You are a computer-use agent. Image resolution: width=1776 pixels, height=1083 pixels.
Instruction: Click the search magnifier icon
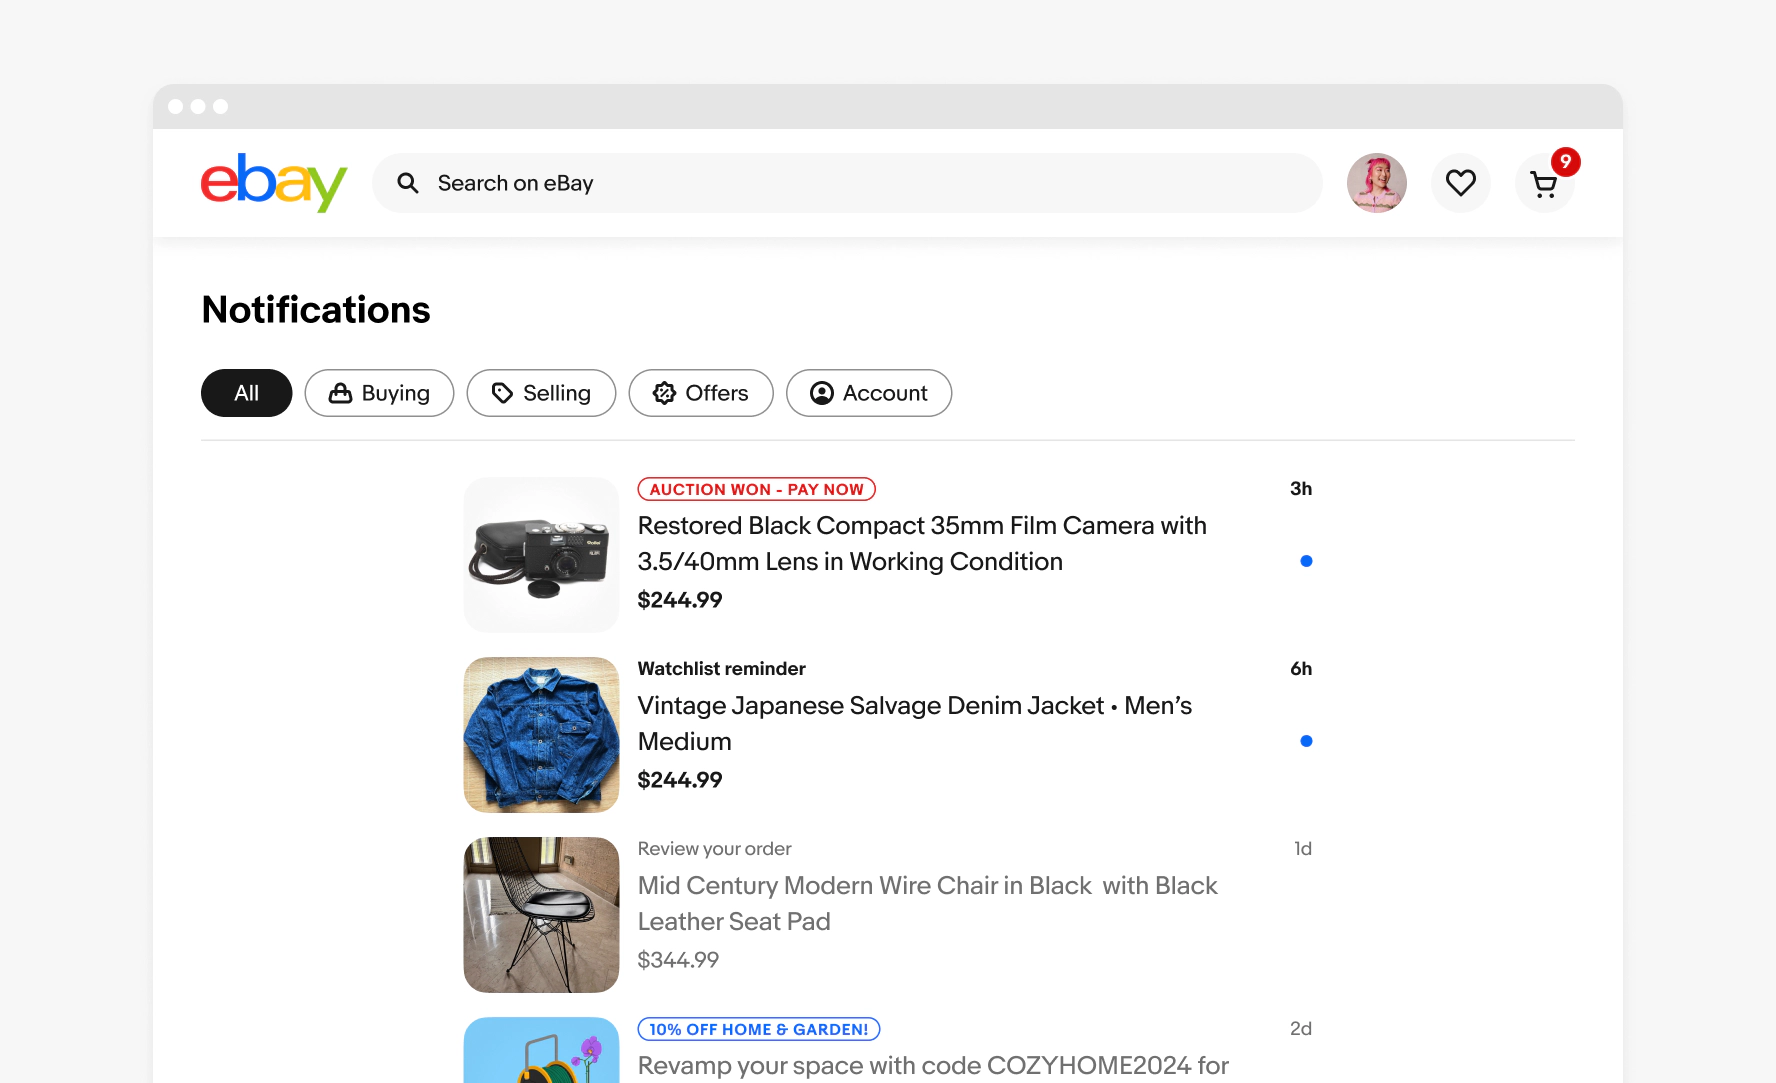pos(408,183)
